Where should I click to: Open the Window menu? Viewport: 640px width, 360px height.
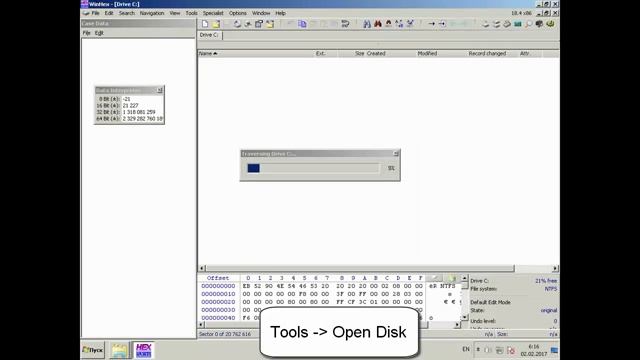click(261, 13)
